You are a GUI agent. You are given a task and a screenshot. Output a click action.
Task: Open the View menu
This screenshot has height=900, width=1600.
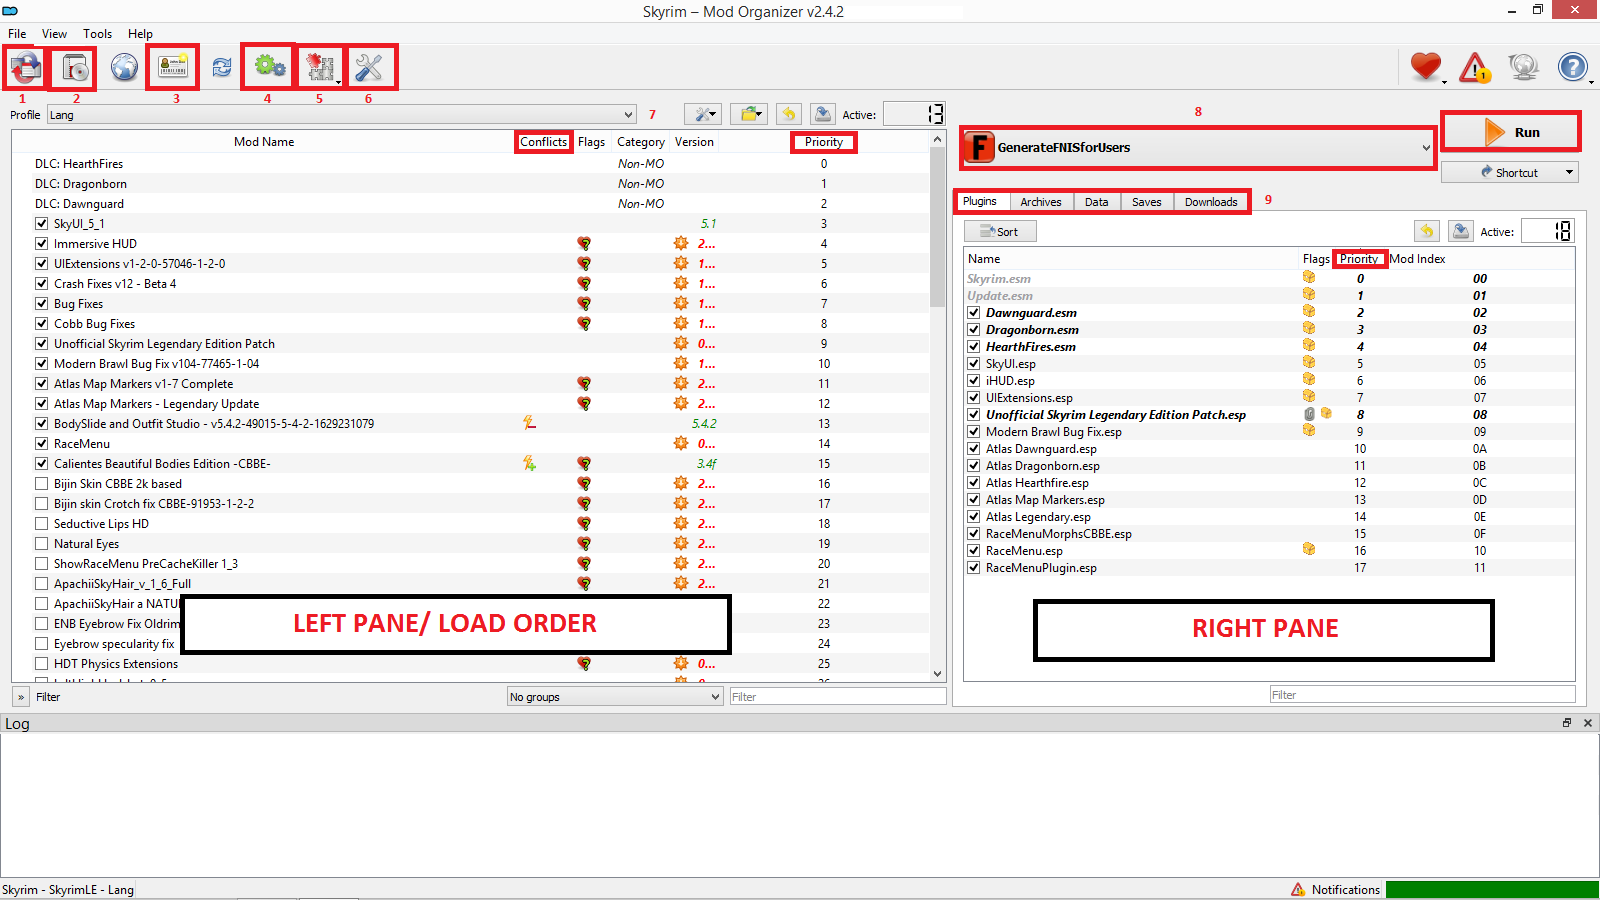(x=55, y=33)
